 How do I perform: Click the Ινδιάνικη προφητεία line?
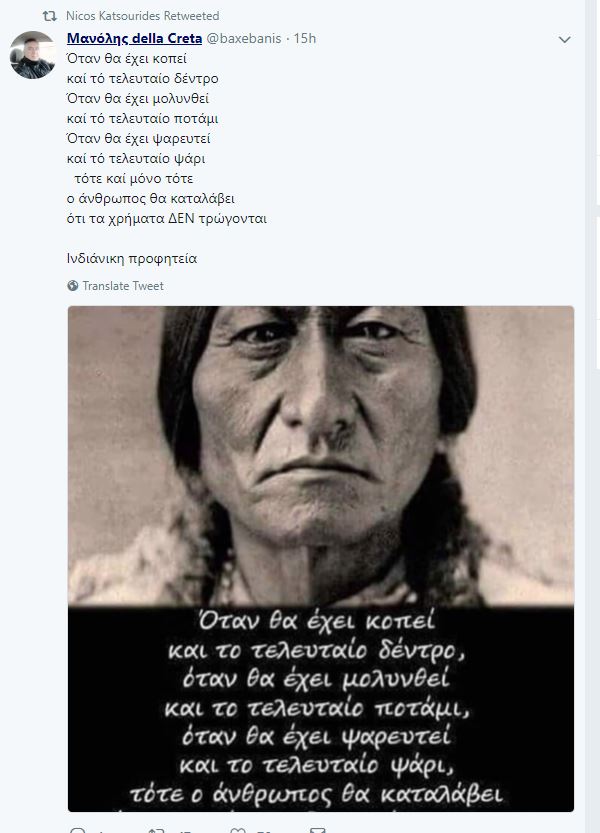coord(132,259)
